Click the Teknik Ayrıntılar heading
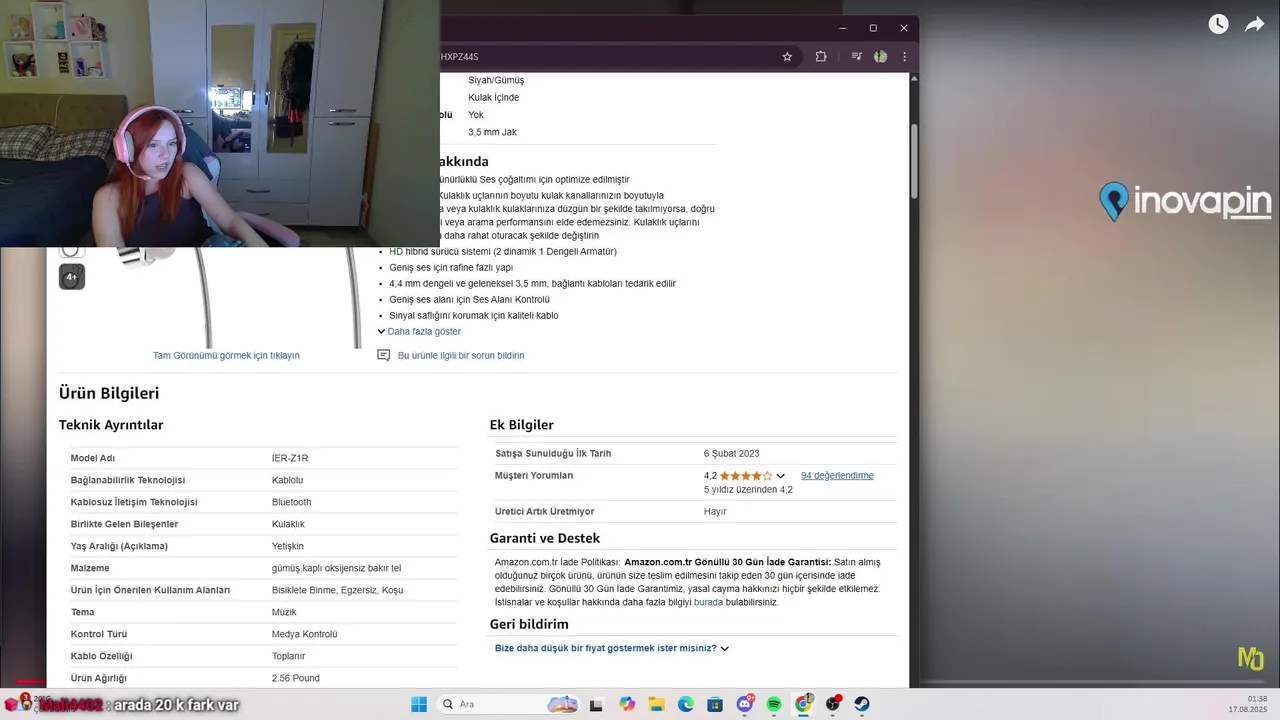The width and height of the screenshot is (1280, 720). (x=111, y=425)
